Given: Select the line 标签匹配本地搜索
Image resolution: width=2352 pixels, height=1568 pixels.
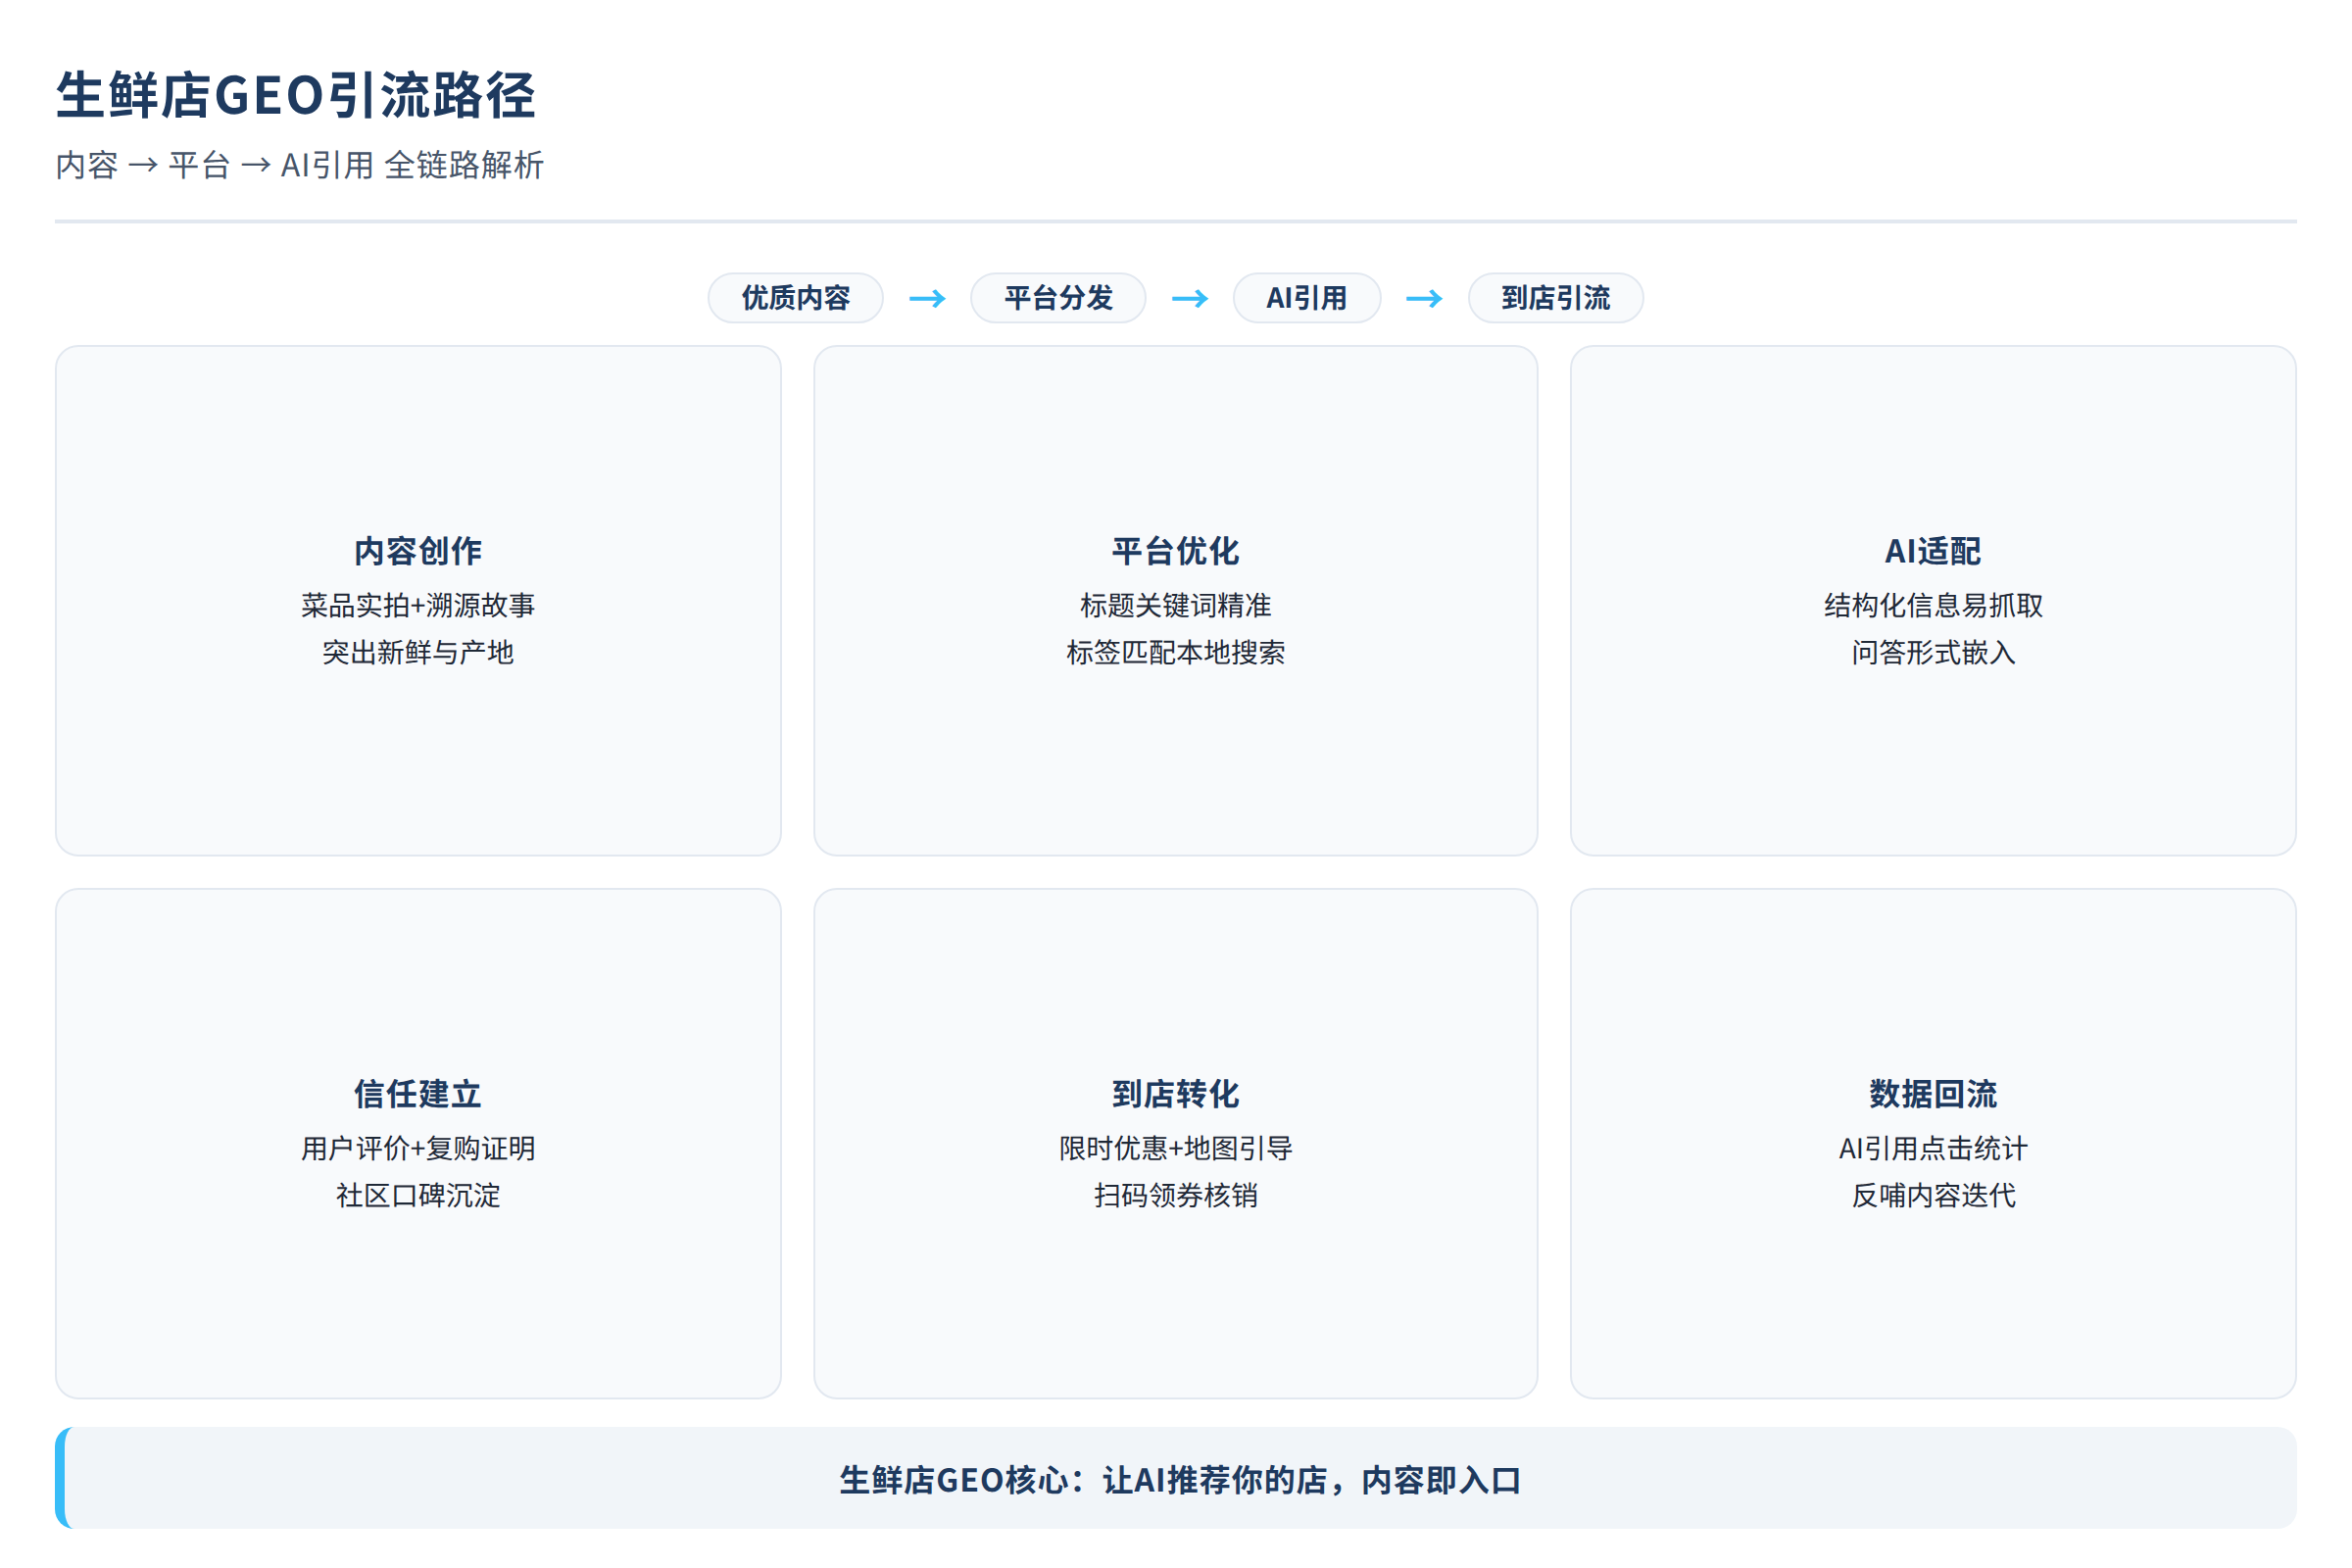Looking at the screenshot, I should coord(1175,652).
